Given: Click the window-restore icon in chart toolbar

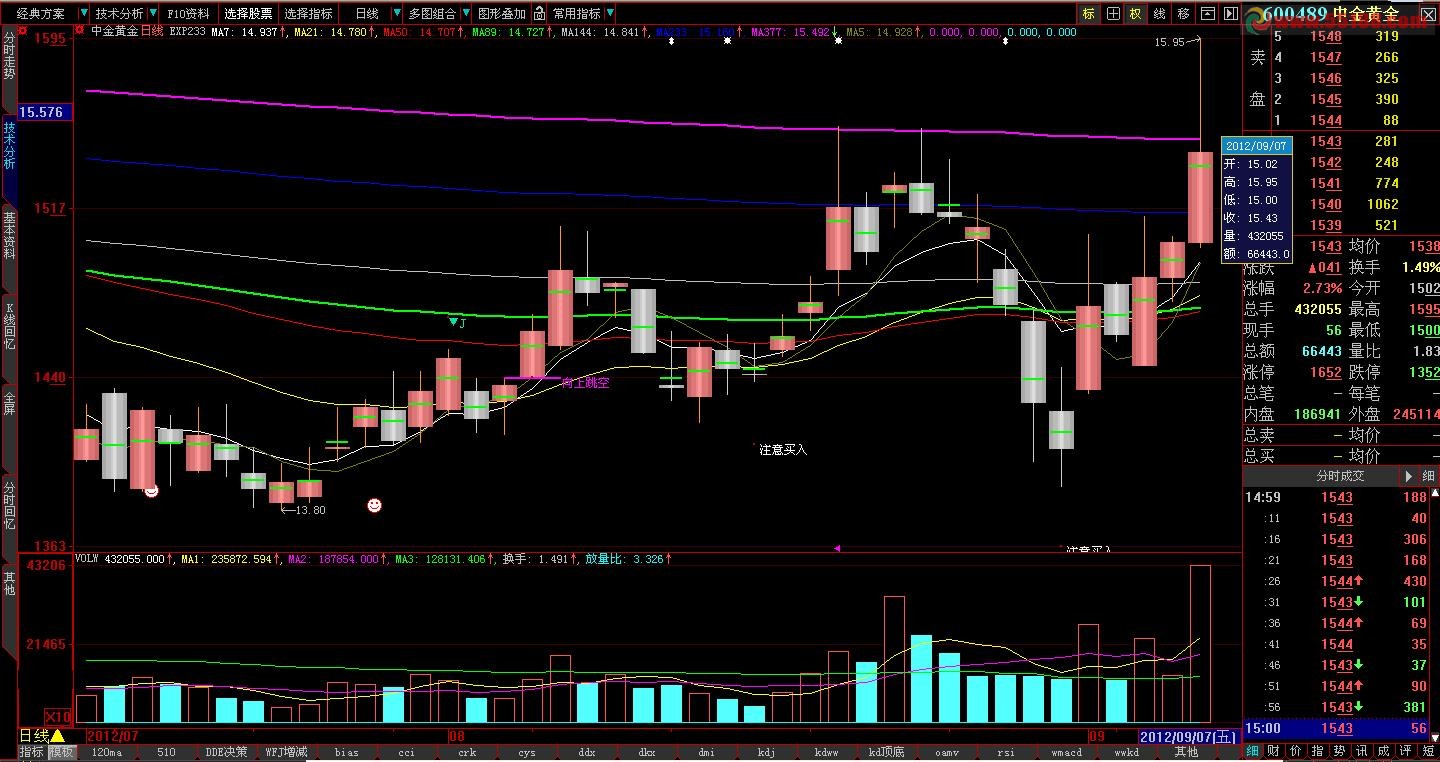Looking at the screenshot, I should [1207, 14].
